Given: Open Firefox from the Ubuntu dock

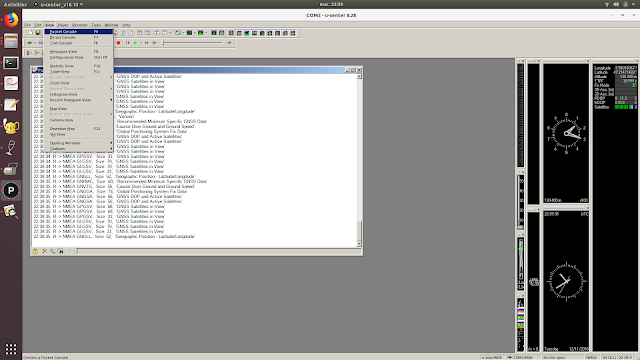Looking at the screenshot, I should 11,19.
